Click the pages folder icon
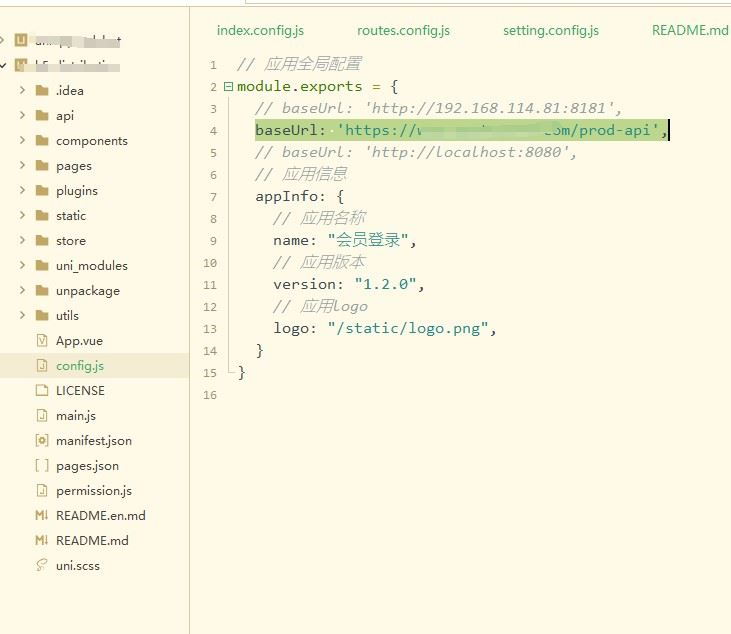Screen dimensions: 731x634 pos(42,165)
